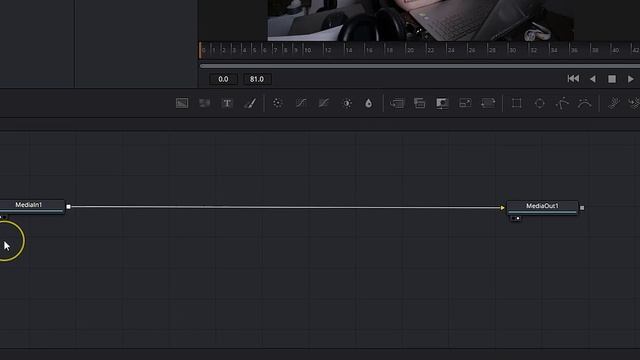Screen dimensions: 640x360
Task: Add a Hue Curves node
Action: [324, 103]
